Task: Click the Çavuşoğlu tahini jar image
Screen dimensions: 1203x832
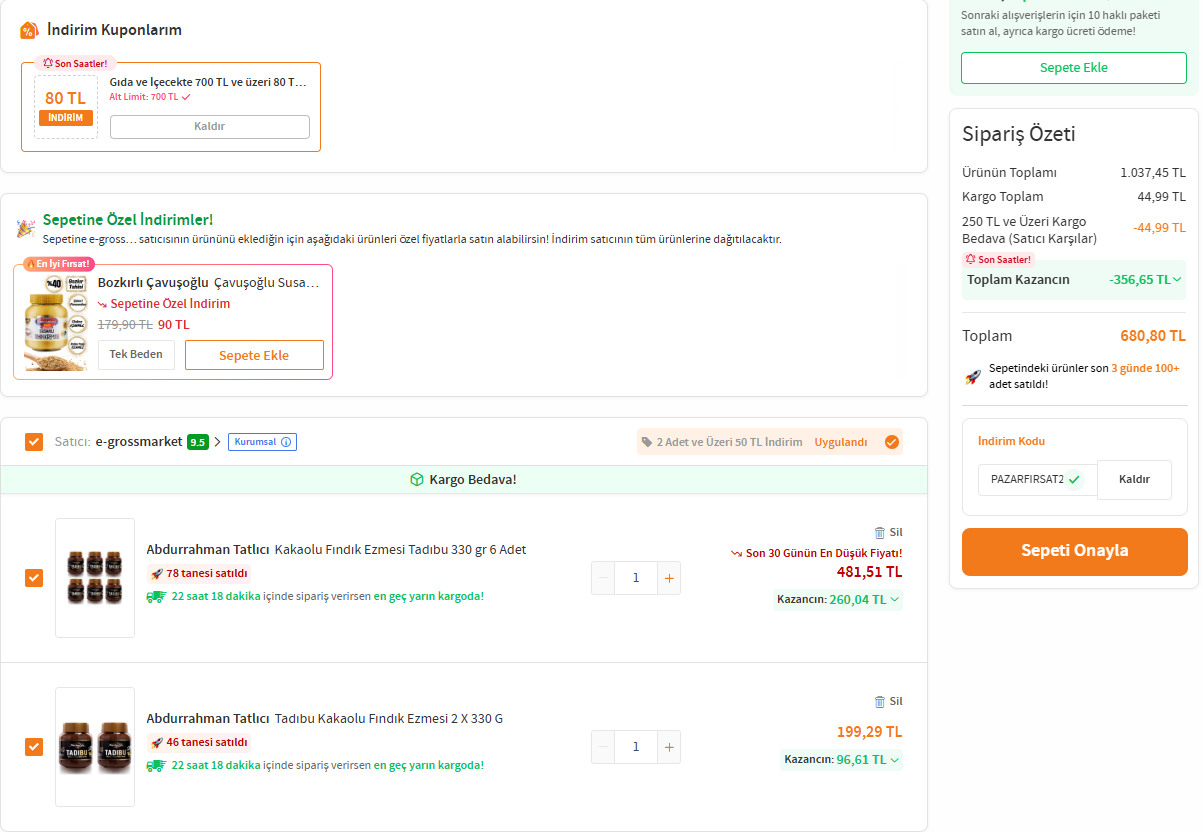Action: tap(55, 323)
